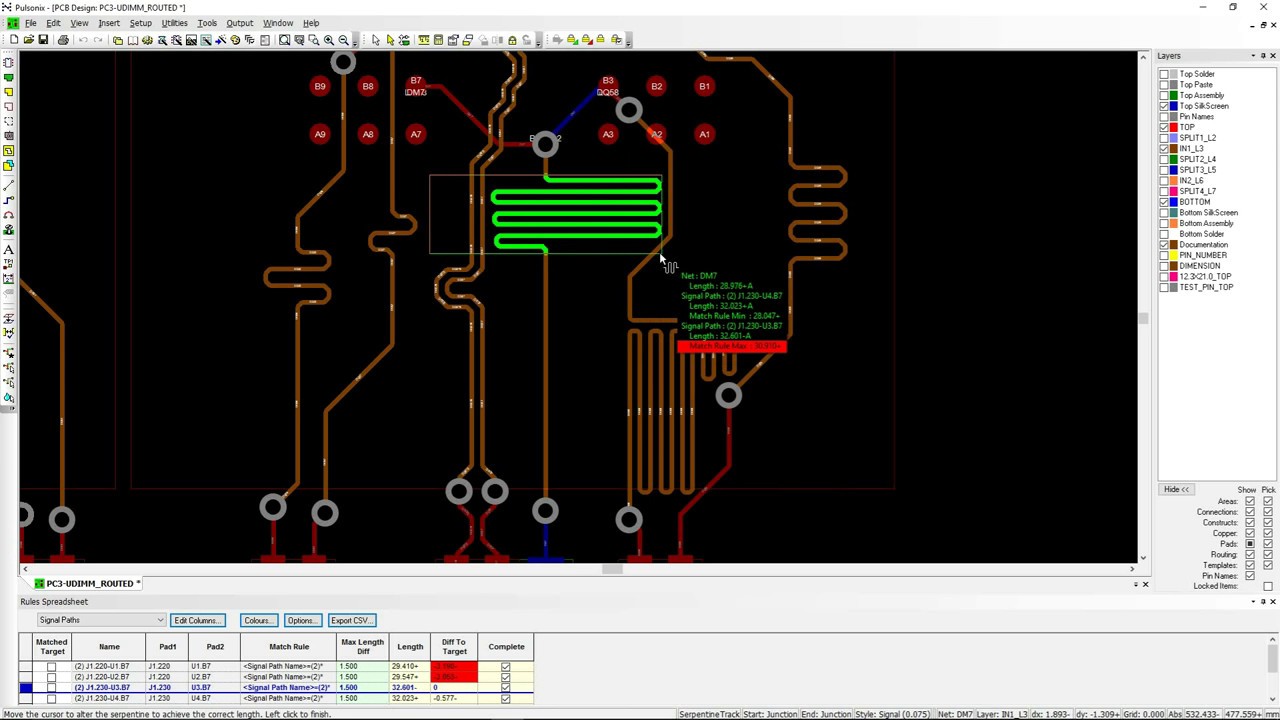Collapse the panel using Hide button

(1176, 489)
